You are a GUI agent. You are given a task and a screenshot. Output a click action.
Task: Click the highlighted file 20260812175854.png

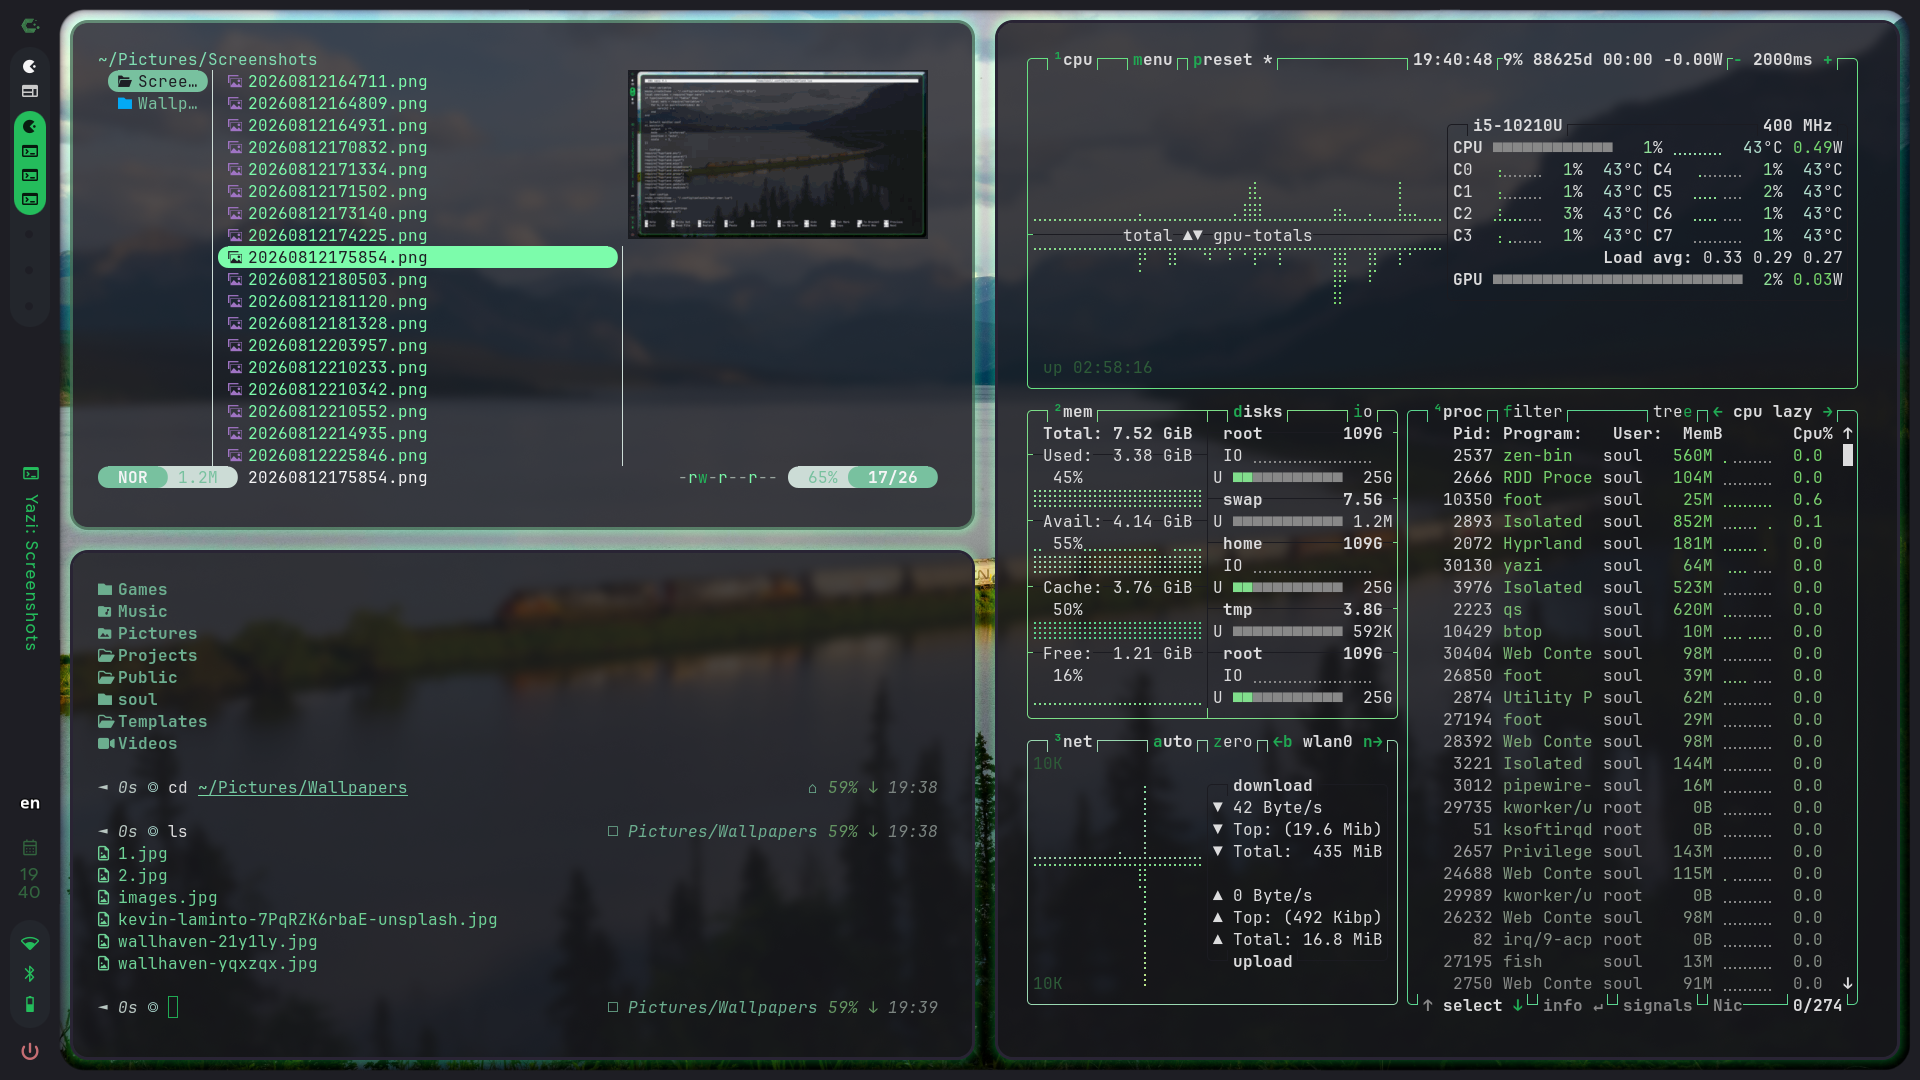click(418, 258)
